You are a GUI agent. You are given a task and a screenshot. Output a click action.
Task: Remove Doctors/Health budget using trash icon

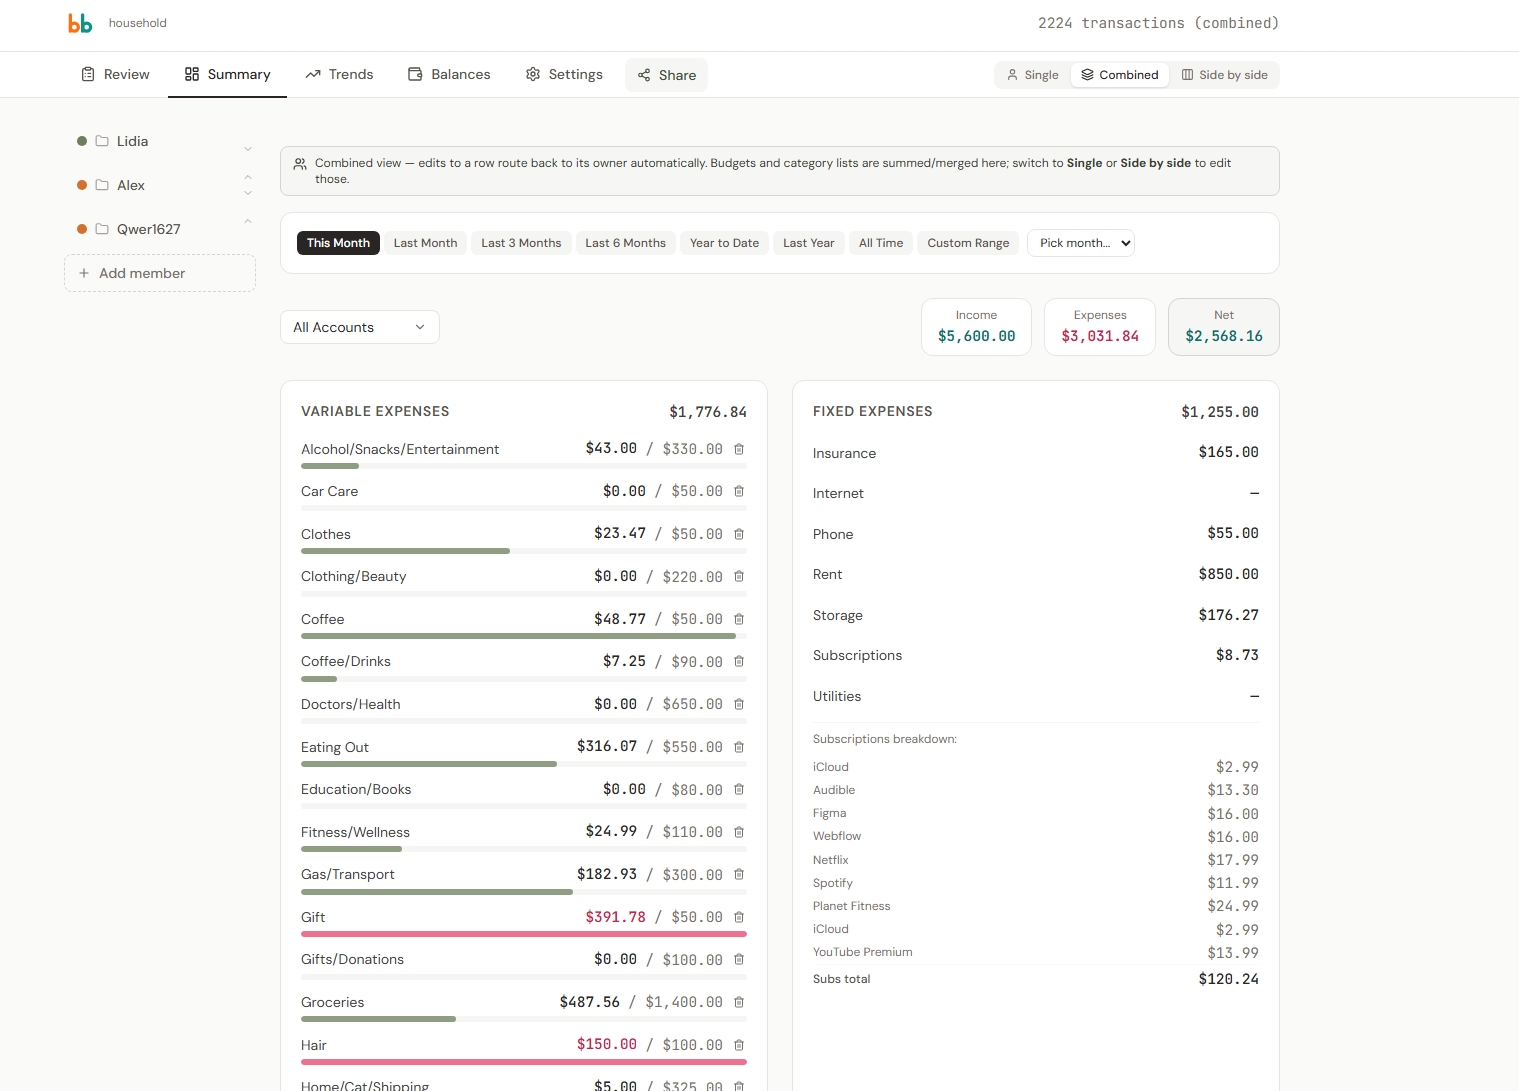click(x=739, y=704)
